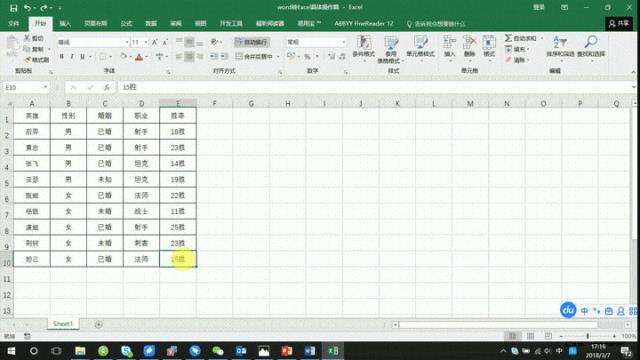Select the Sheet1 tab
640x360 pixels.
click(x=63, y=324)
